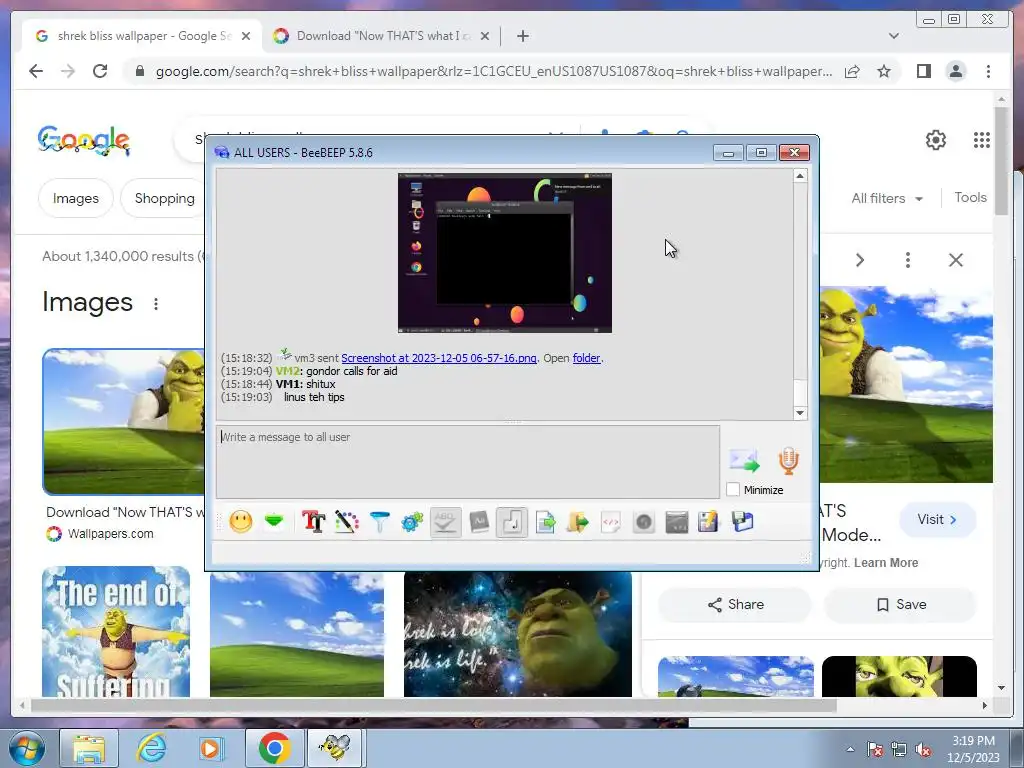Click the save chat floppy with pencil icon
Image resolution: width=1024 pixels, height=768 pixels.
pos(709,522)
